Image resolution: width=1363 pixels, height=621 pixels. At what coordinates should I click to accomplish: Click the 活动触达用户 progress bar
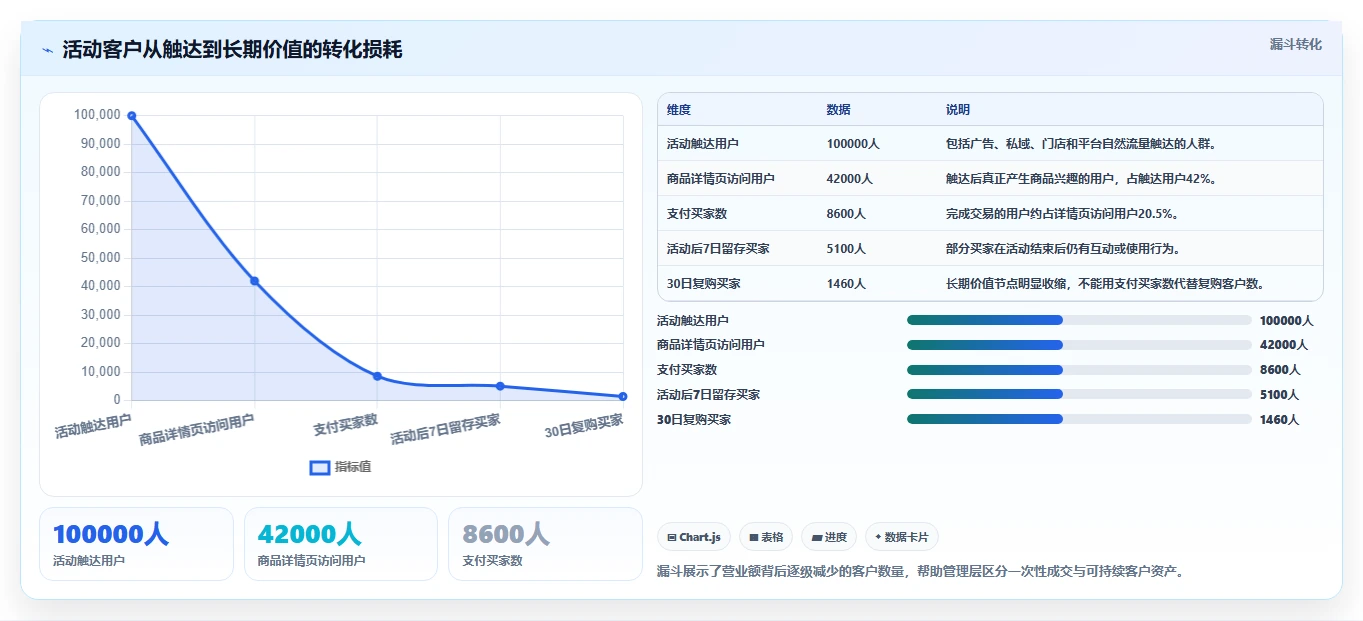pos(1079,320)
